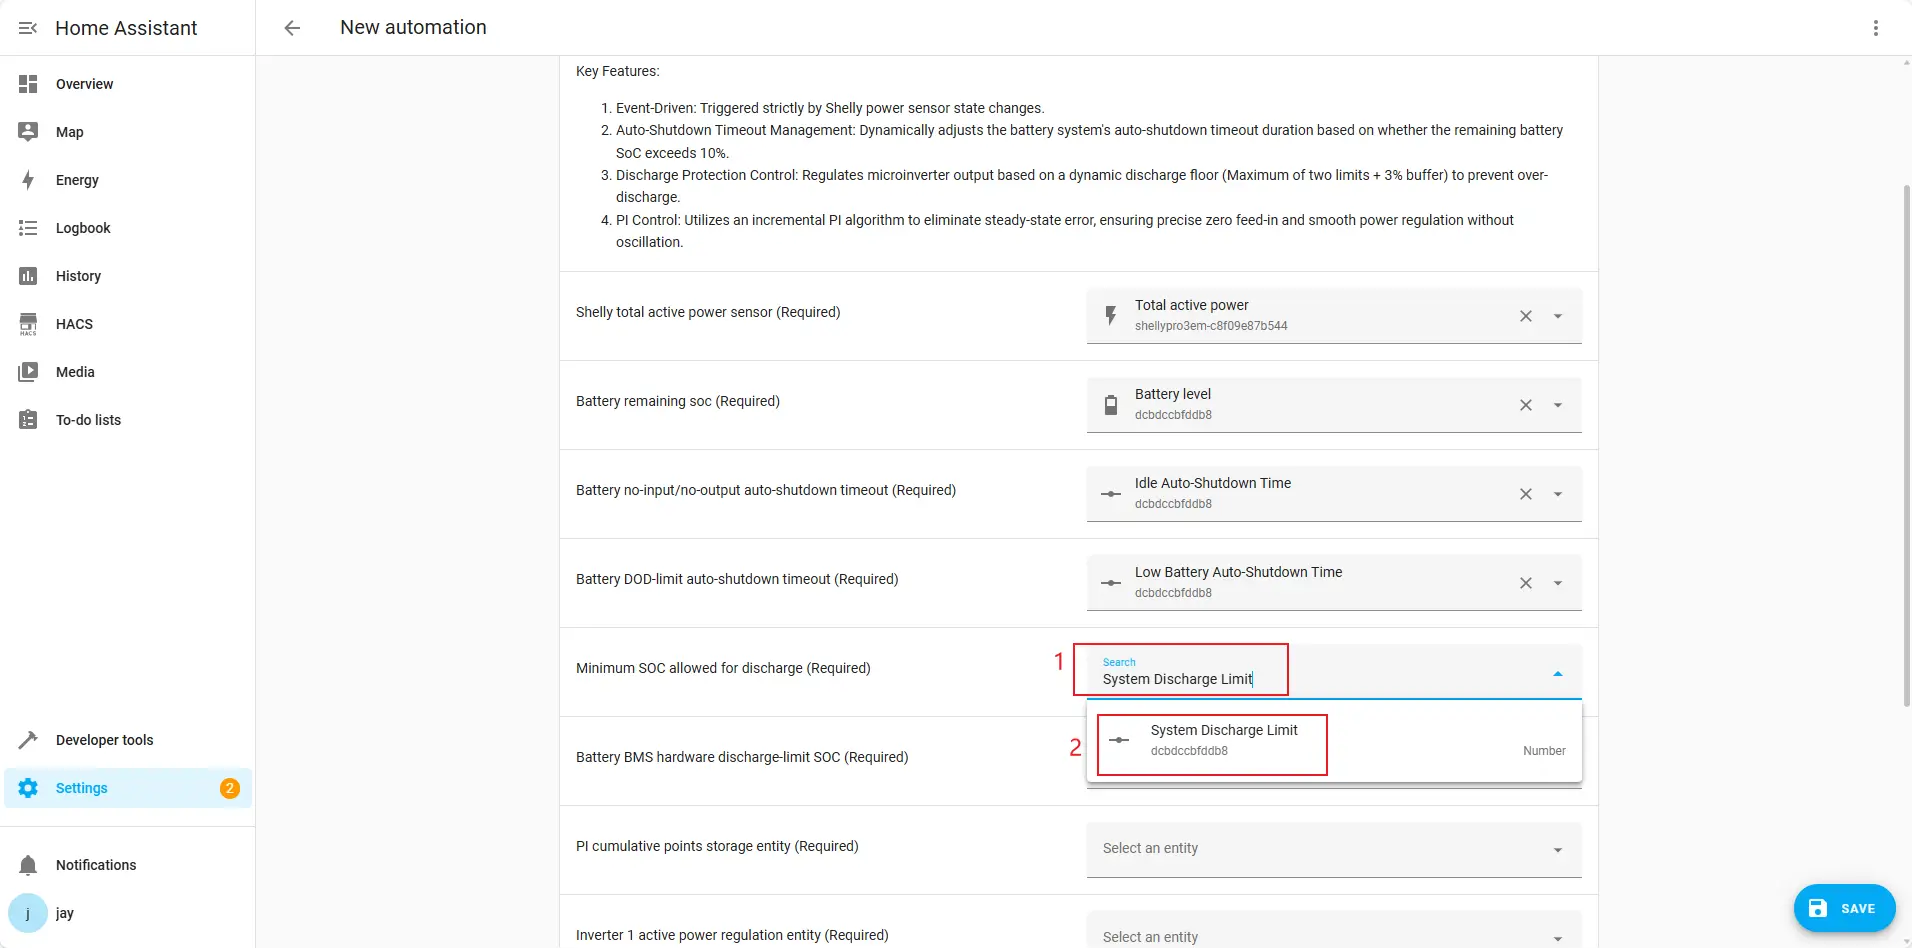1912x948 pixels.
Task: Open Settings in the sidebar
Action: (x=82, y=788)
